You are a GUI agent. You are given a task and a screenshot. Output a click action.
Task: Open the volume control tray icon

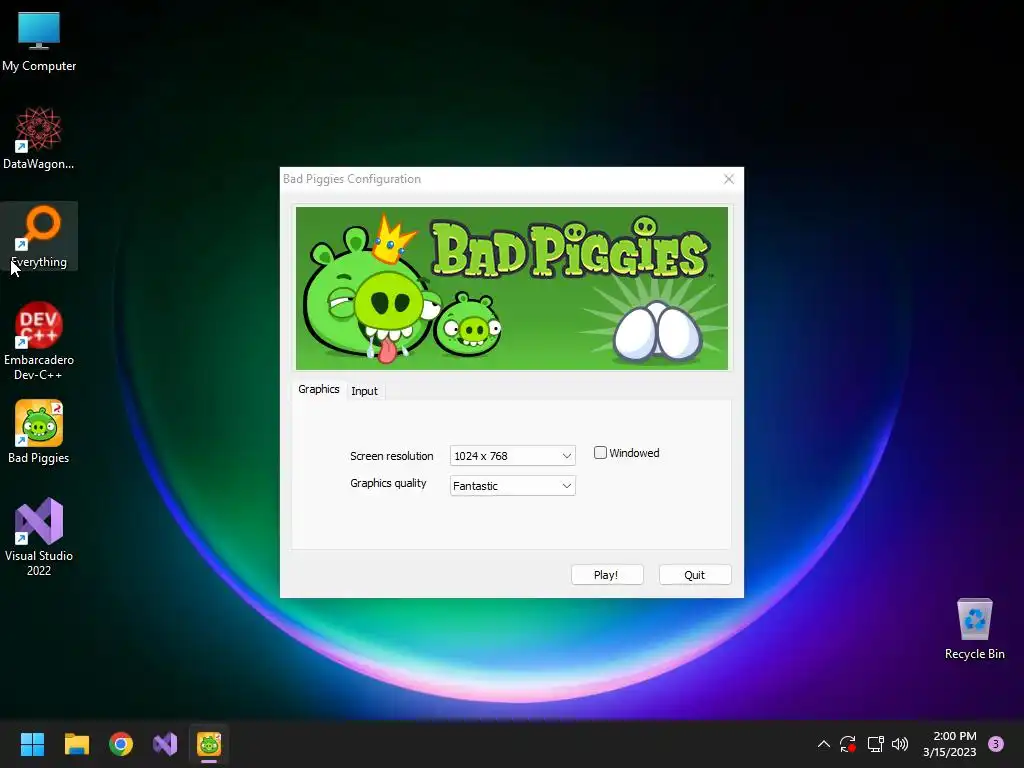[900, 744]
